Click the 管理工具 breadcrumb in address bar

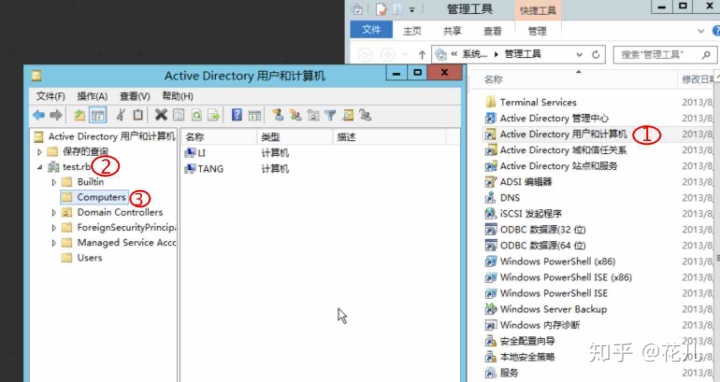tap(522, 54)
